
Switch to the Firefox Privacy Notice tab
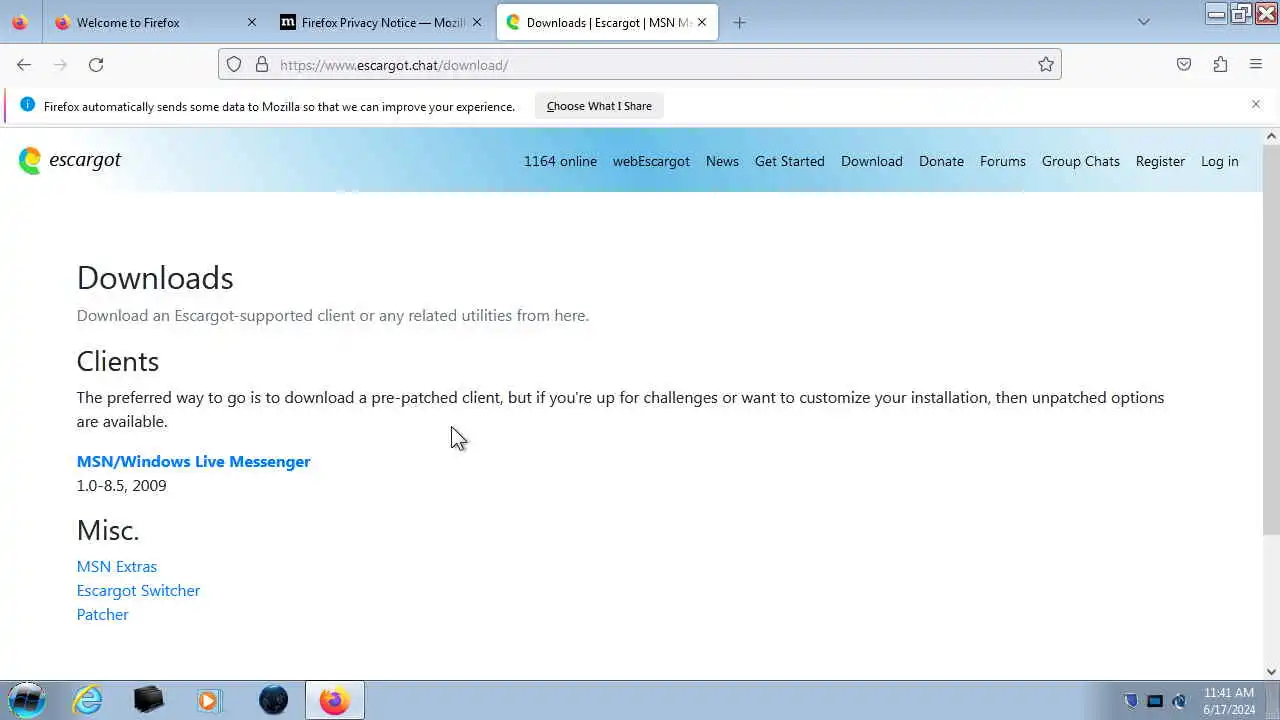(x=381, y=22)
